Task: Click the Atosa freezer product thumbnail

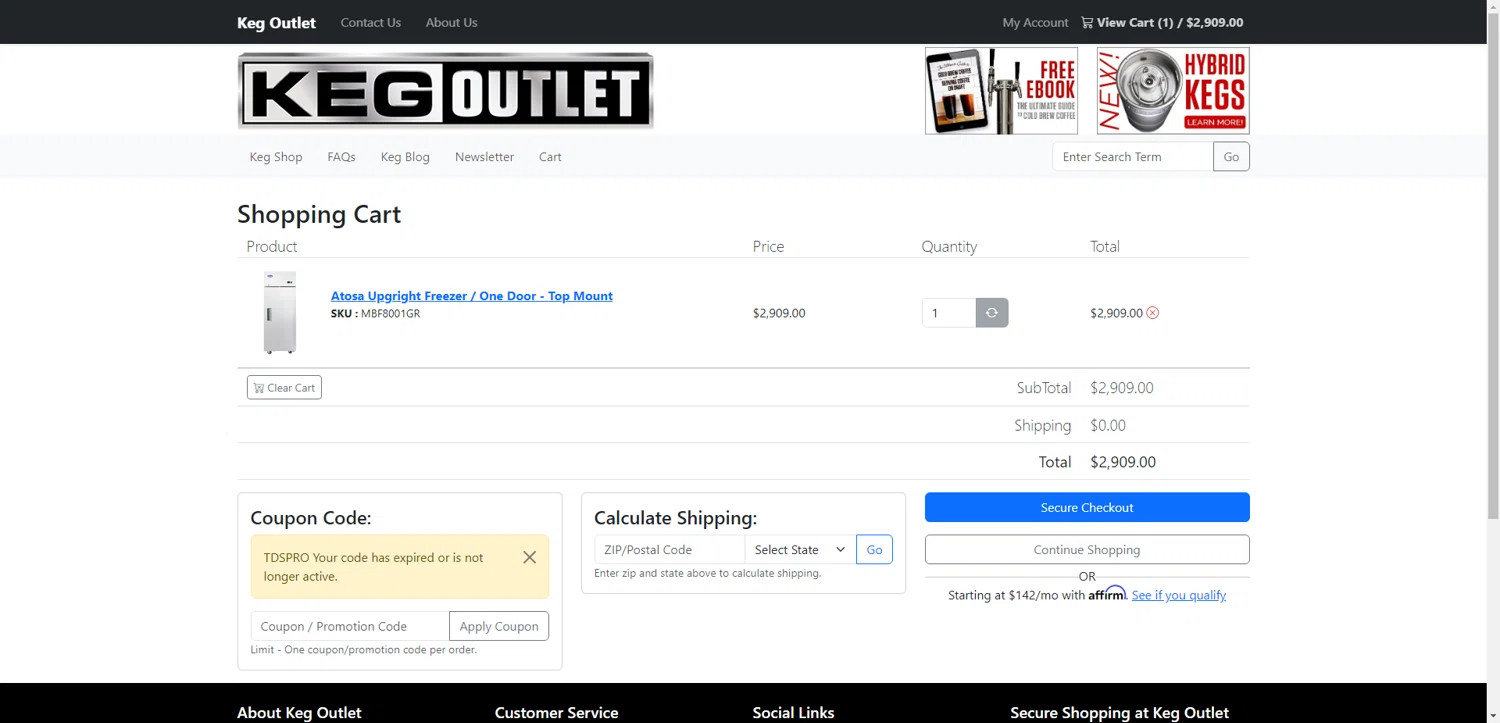Action: pos(280,313)
